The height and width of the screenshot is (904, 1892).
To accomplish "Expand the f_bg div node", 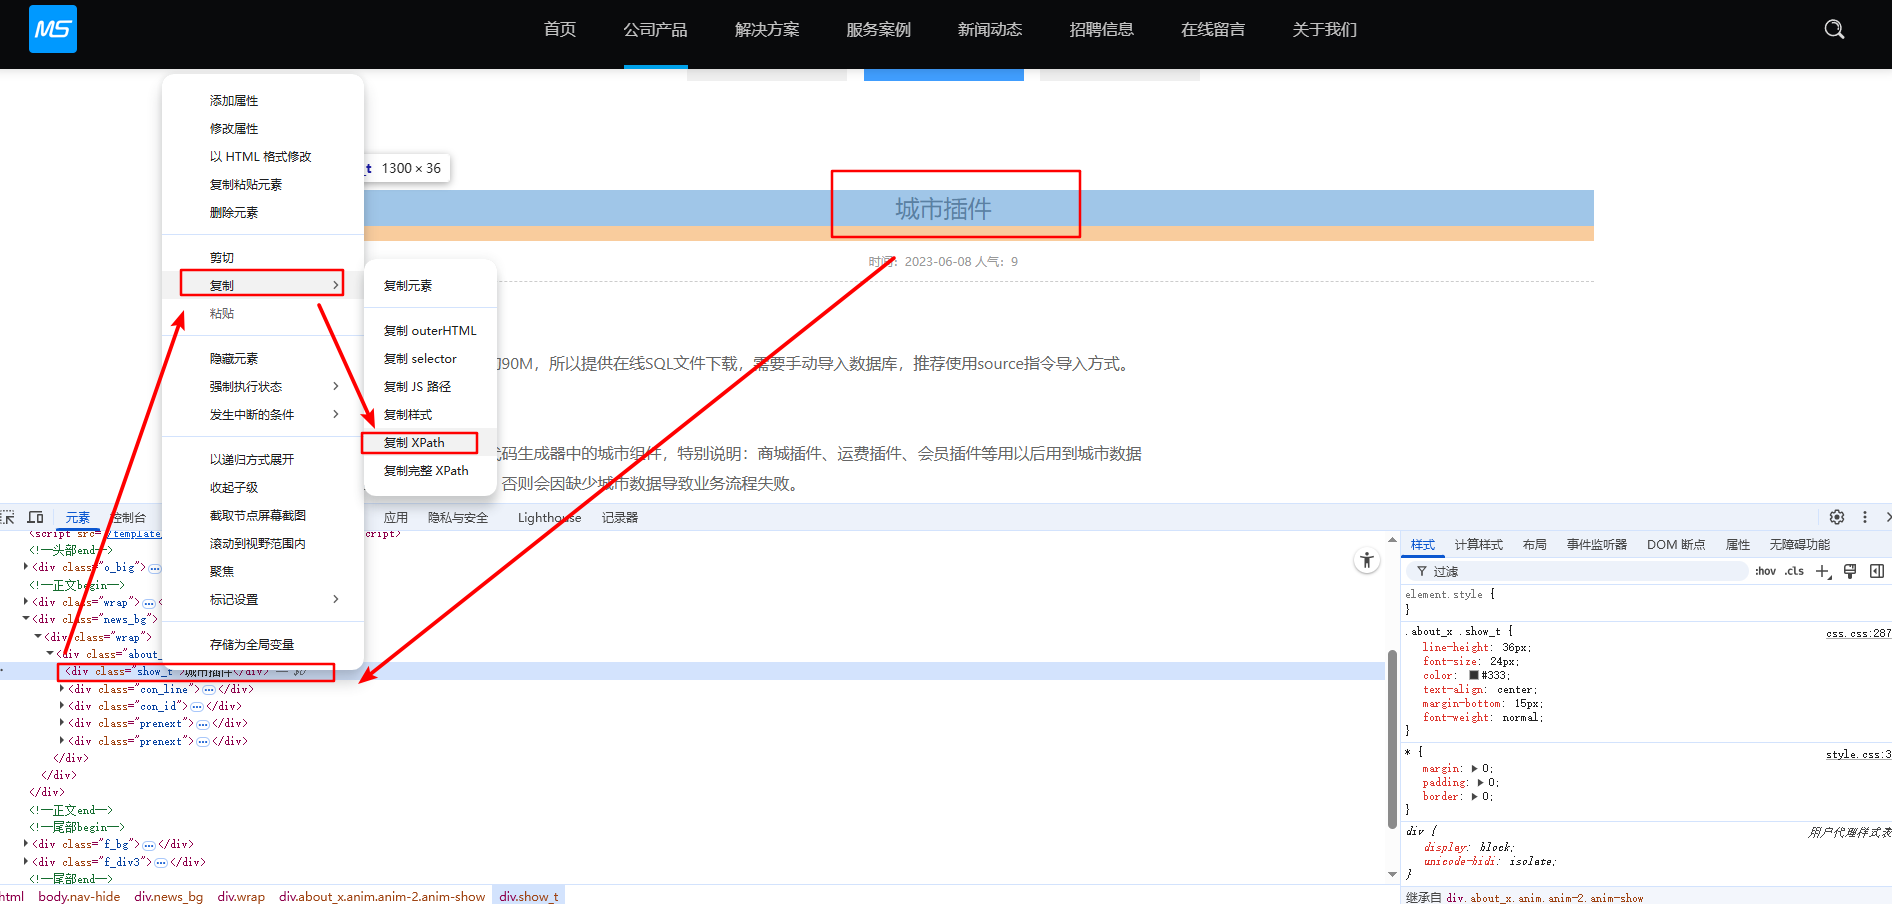I will (26, 844).
